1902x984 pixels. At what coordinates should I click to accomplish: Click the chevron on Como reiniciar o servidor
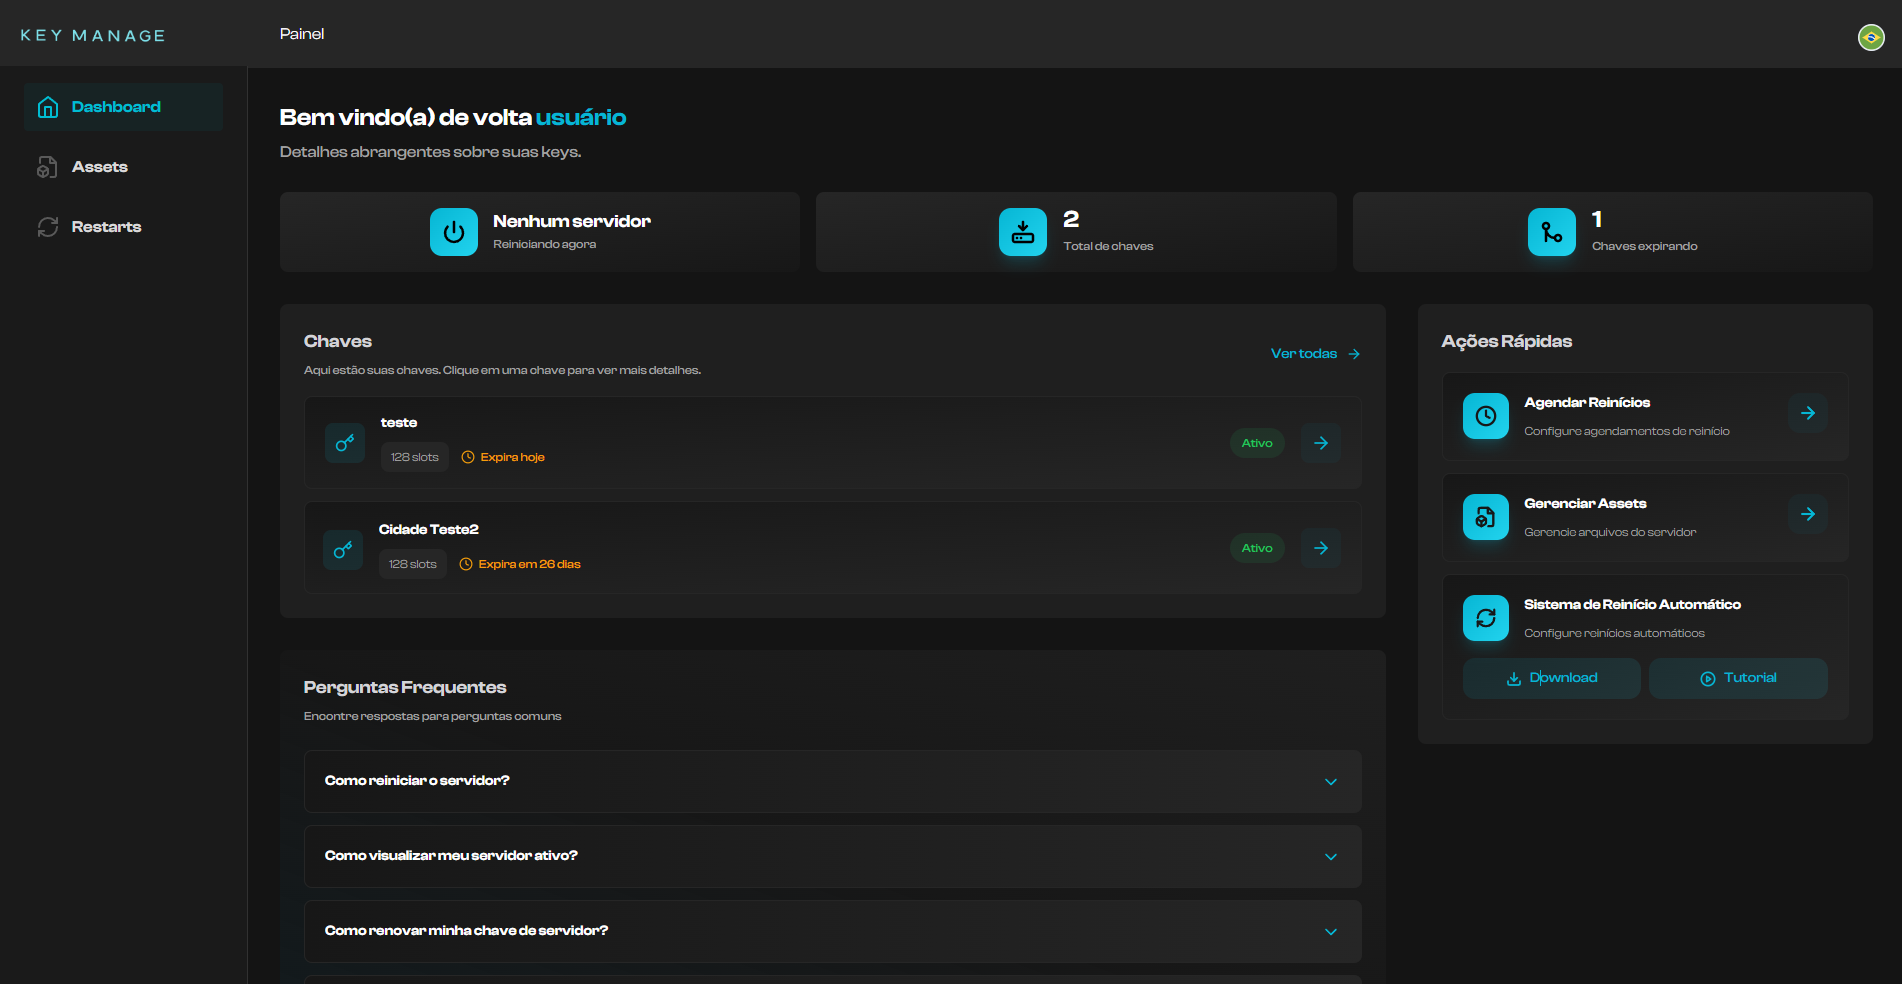[x=1331, y=782]
